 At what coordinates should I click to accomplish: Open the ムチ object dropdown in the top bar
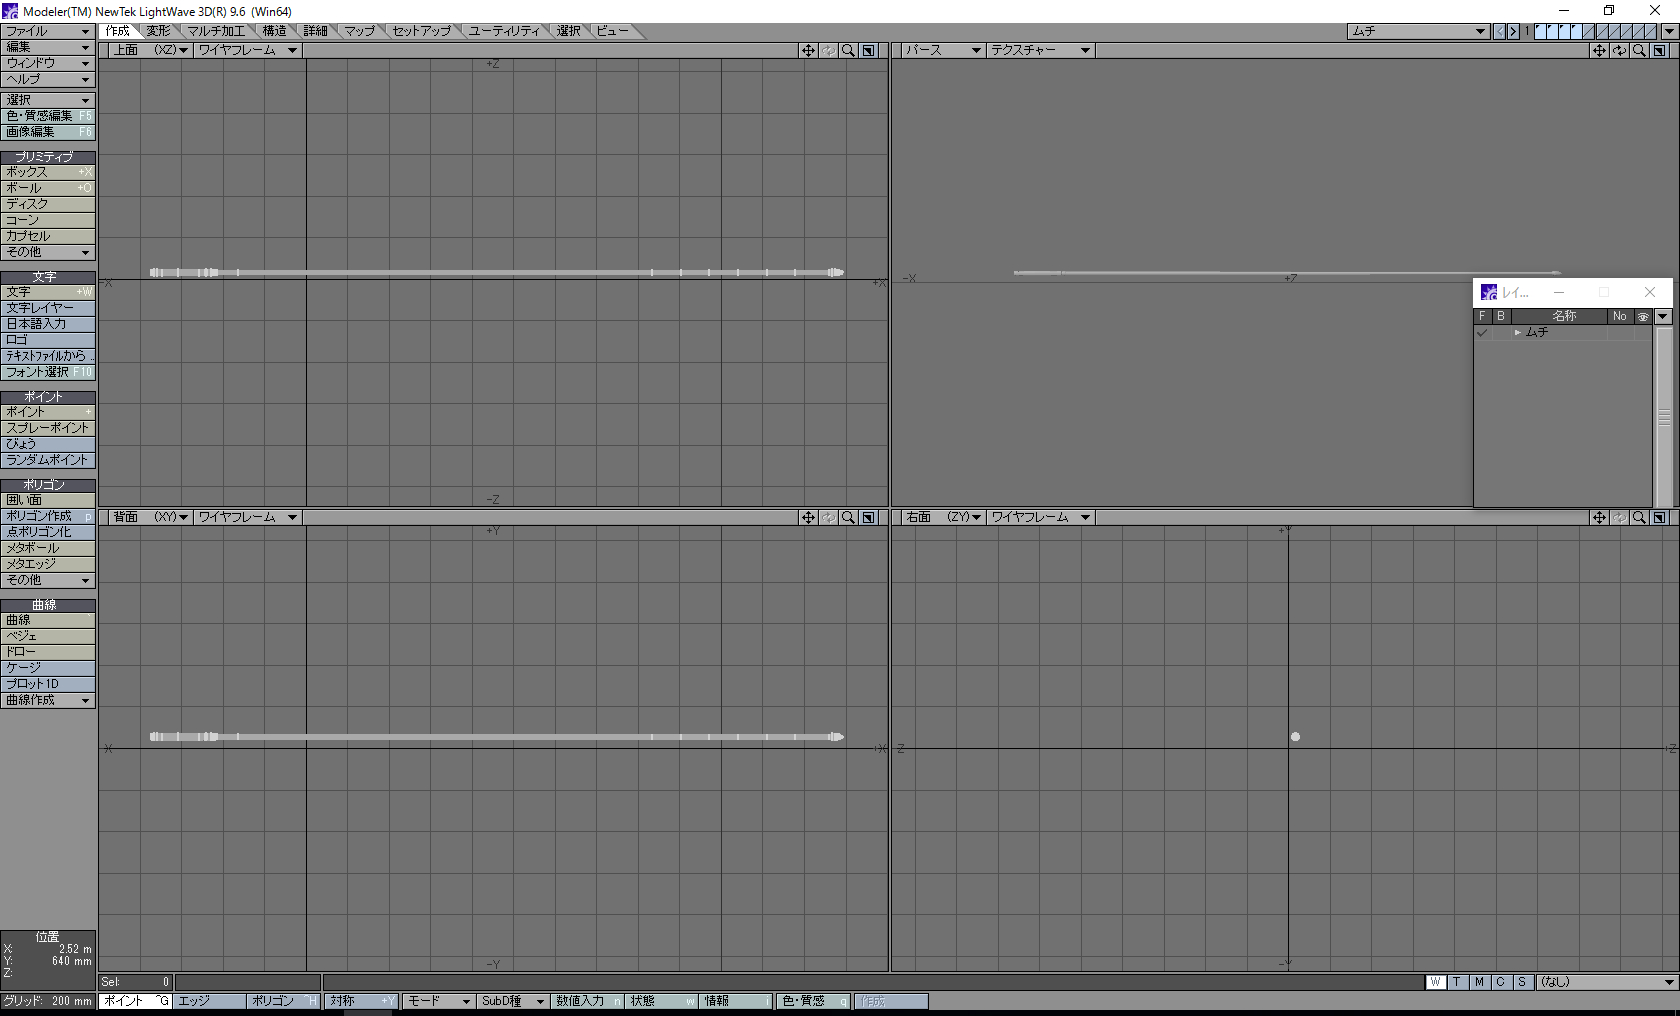pyautogui.click(x=1418, y=32)
